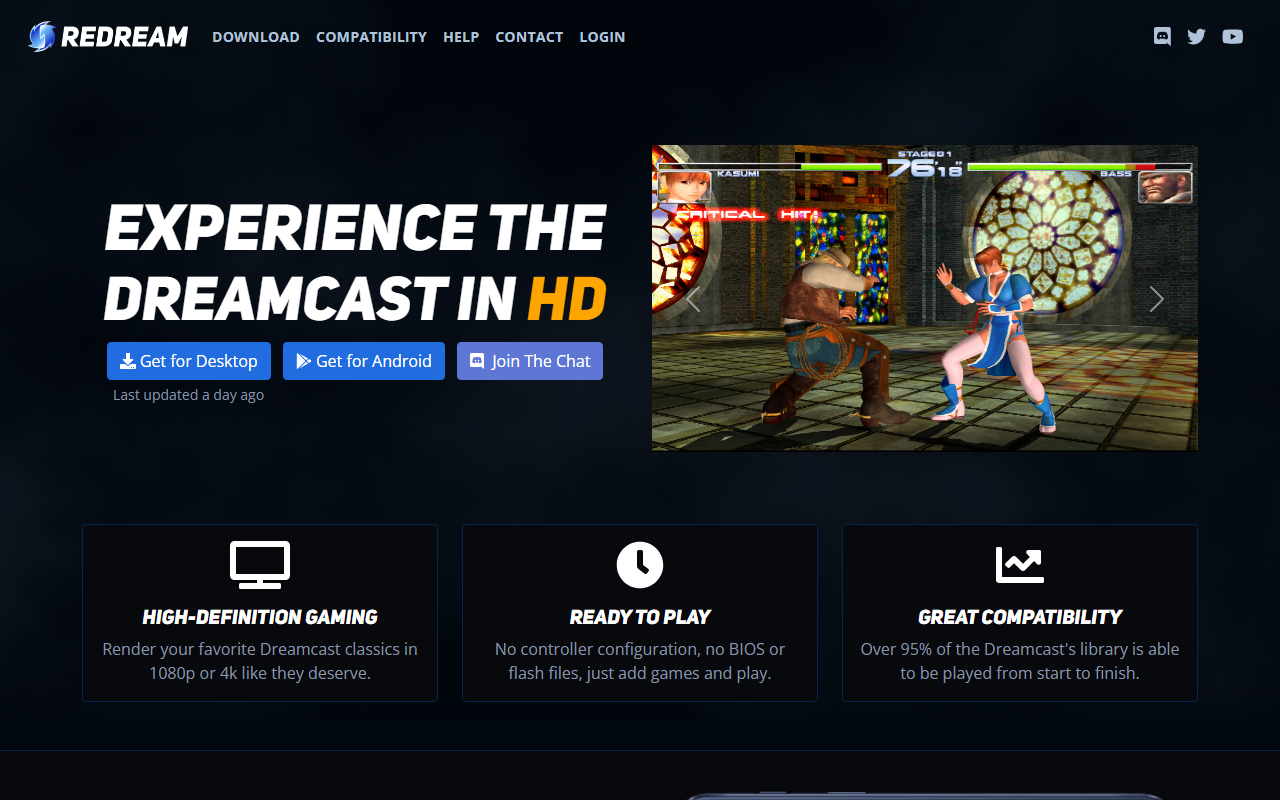Show the next screenshot in the carousel
1280x800 pixels.
point(1157,298)
